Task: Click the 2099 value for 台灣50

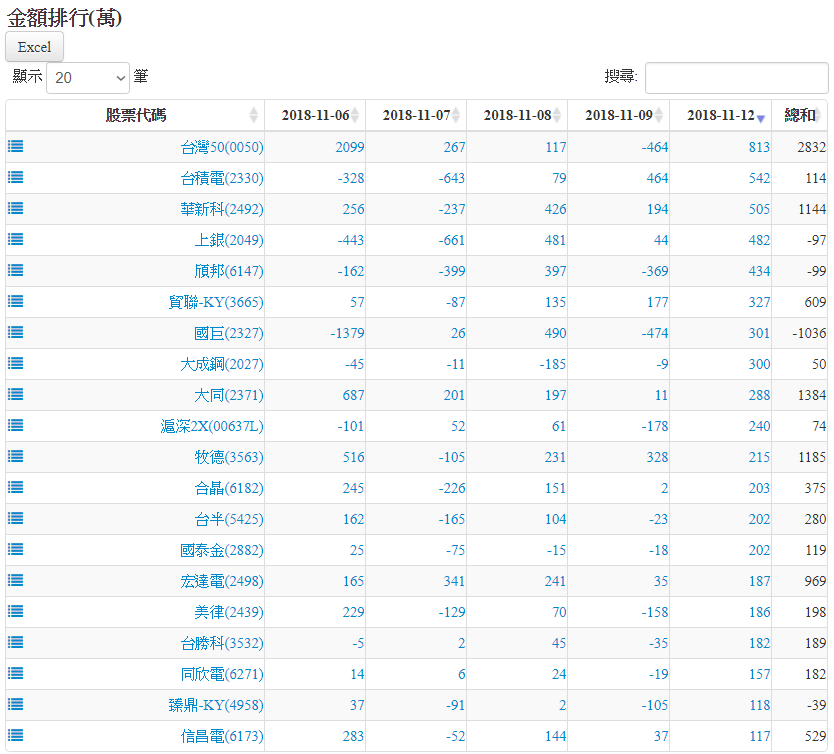Action: 349,147
